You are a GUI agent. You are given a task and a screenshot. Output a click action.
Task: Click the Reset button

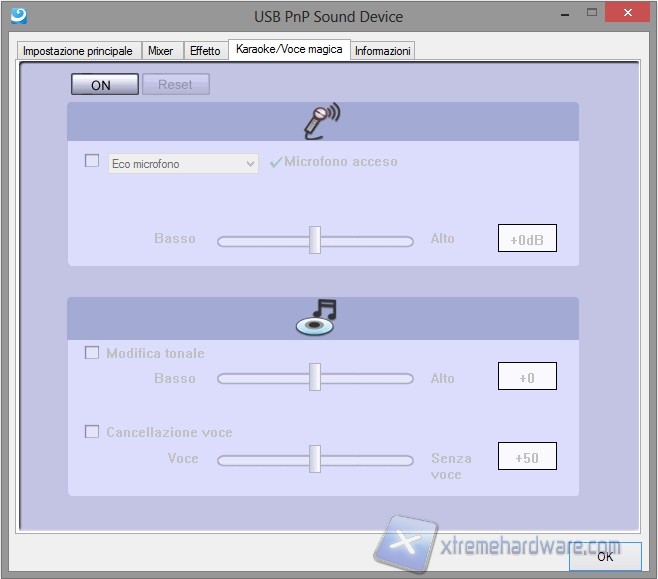[x=175, y=85]
